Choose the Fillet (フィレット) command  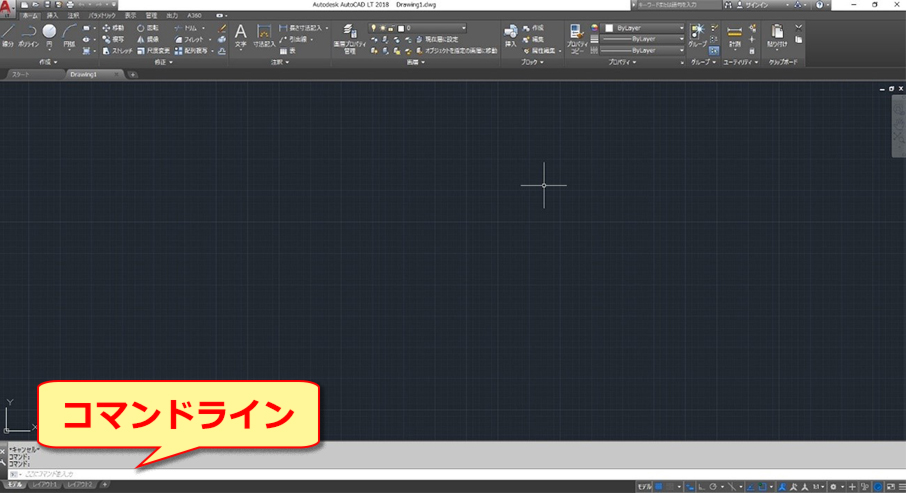(x=189, y=39)
